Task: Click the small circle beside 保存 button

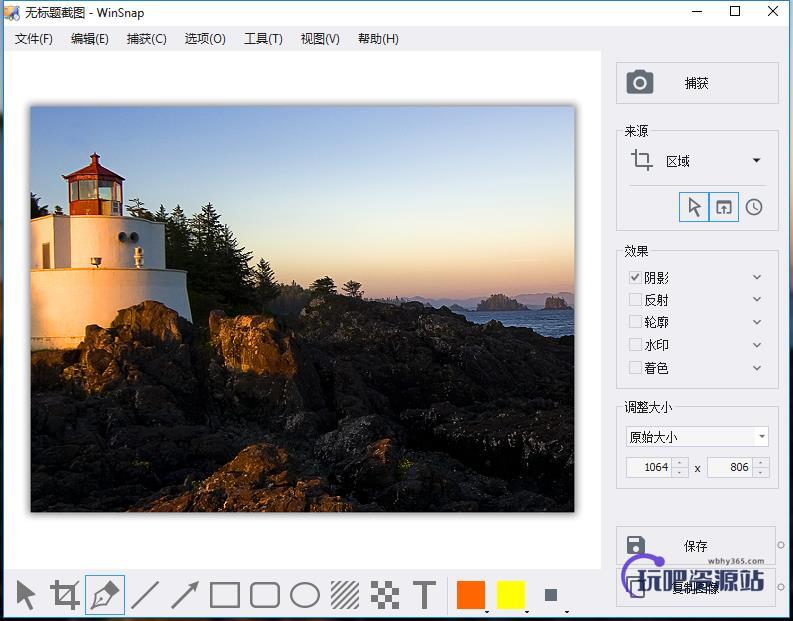Action: 781,545
